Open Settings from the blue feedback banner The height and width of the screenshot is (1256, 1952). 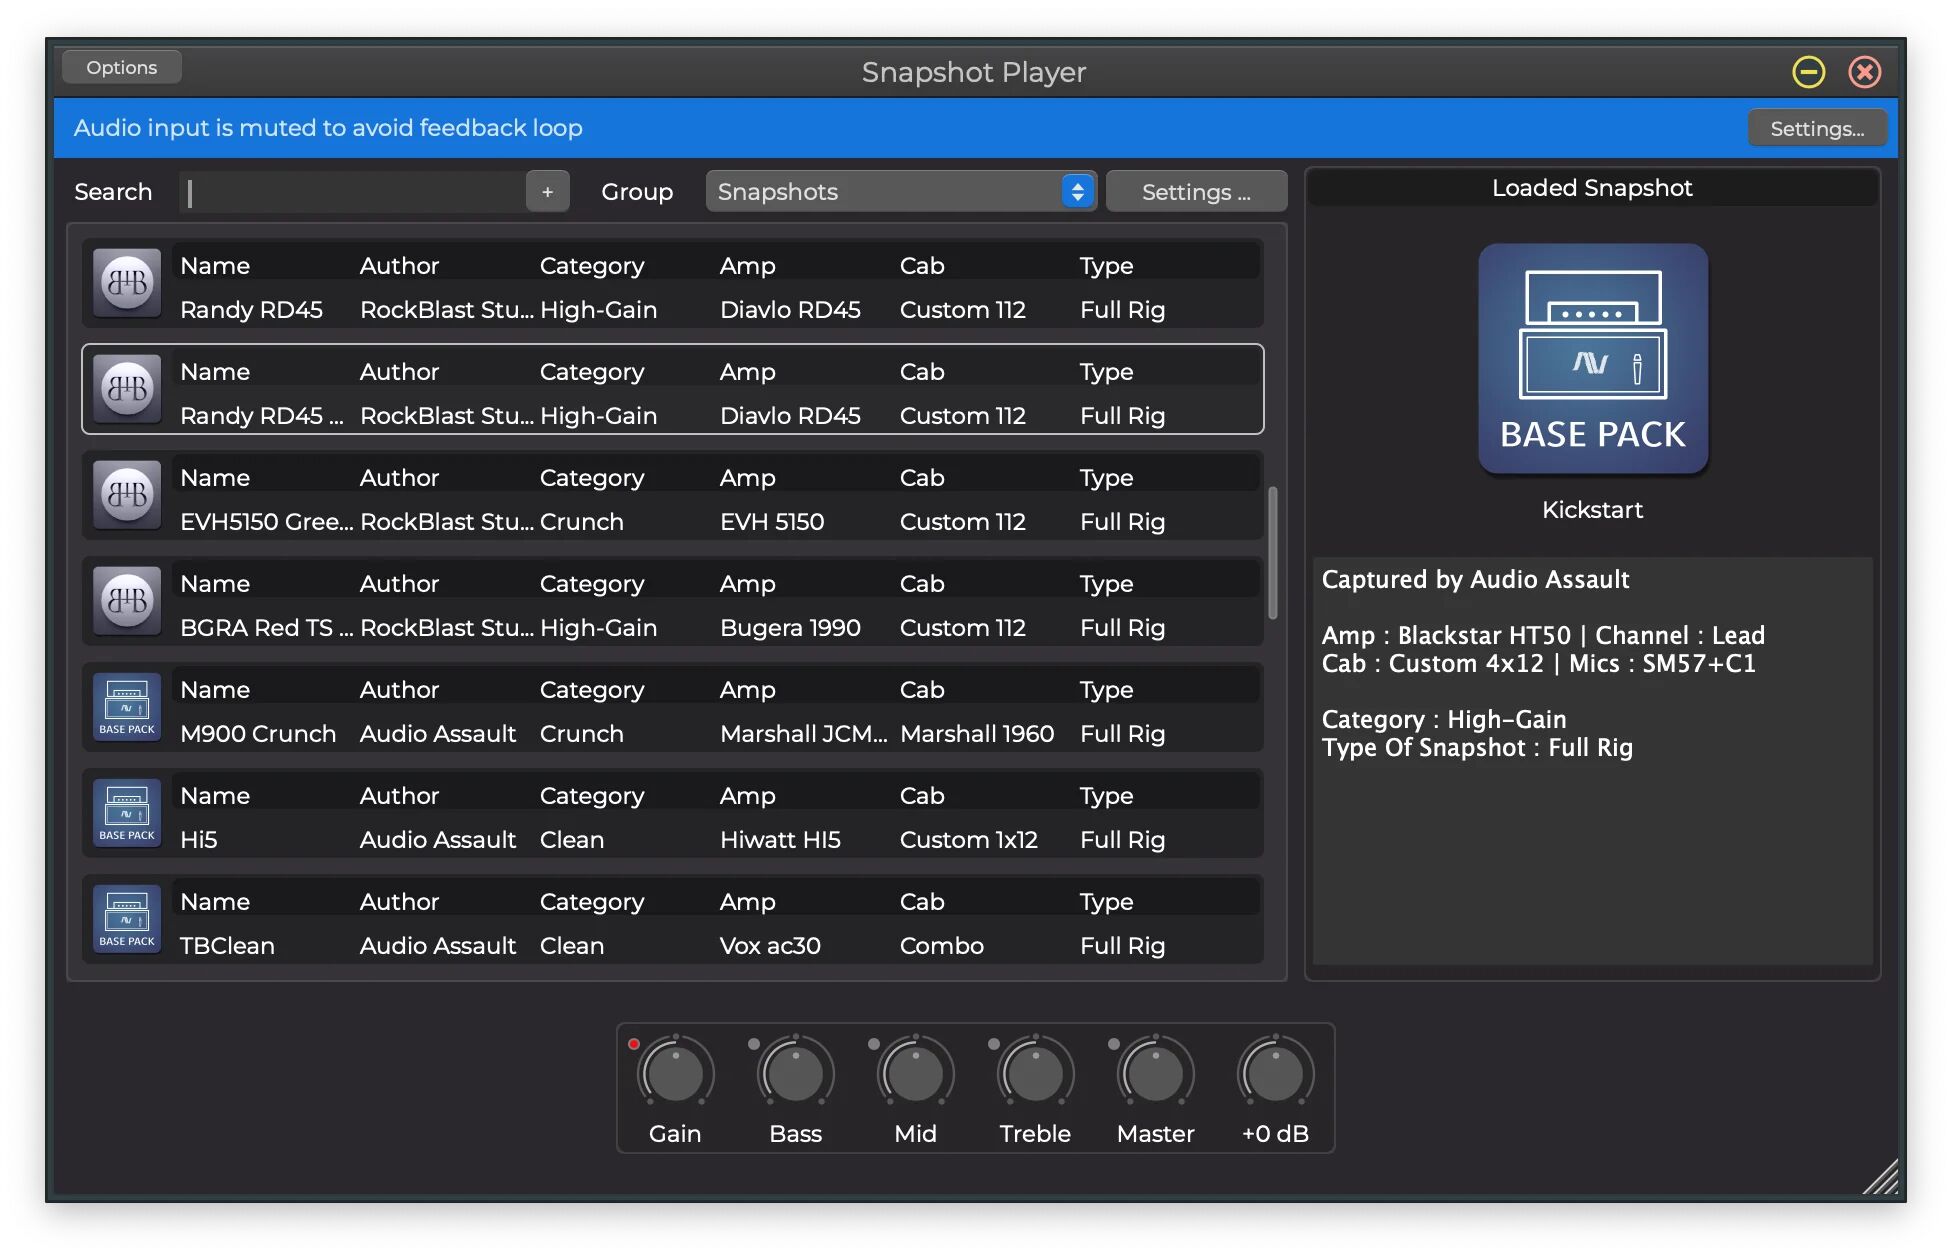coord(1816,128)
